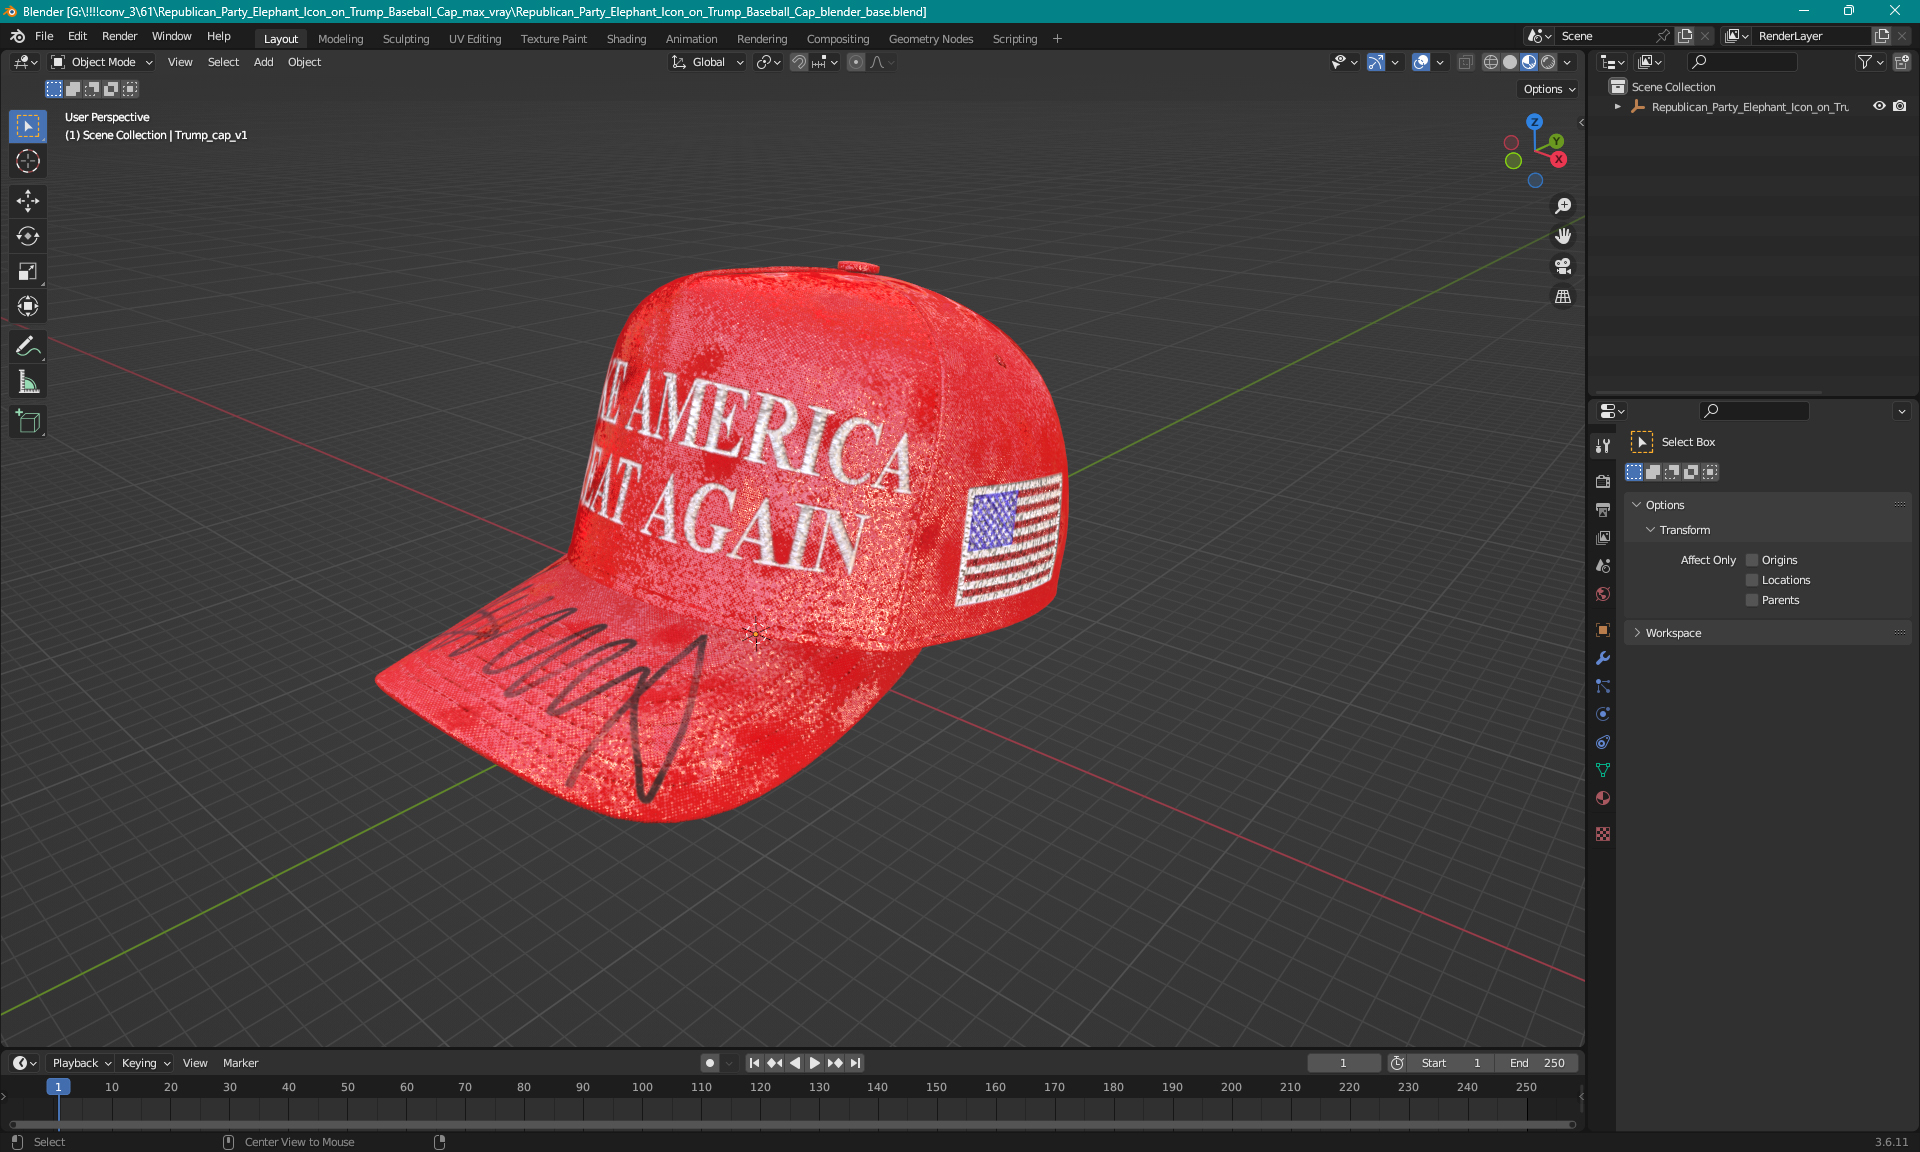Open Physics properties tab
Screen dimensions: 1920x1152
1603,714
